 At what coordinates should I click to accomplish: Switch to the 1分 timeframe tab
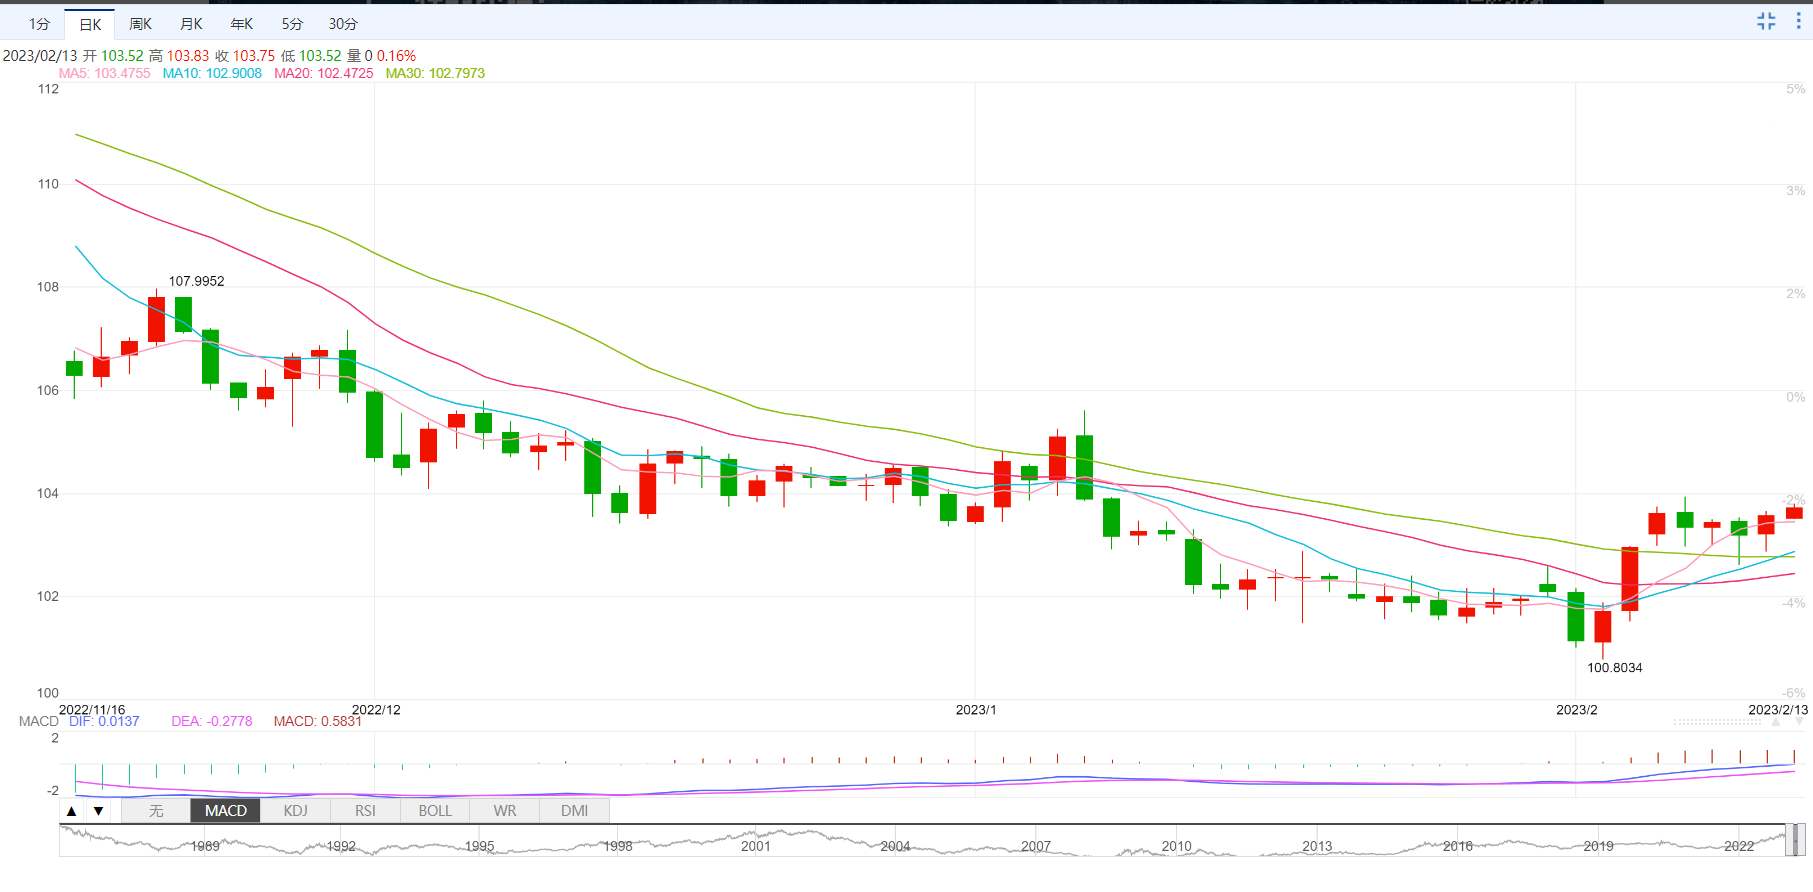[x=39, y=24]
